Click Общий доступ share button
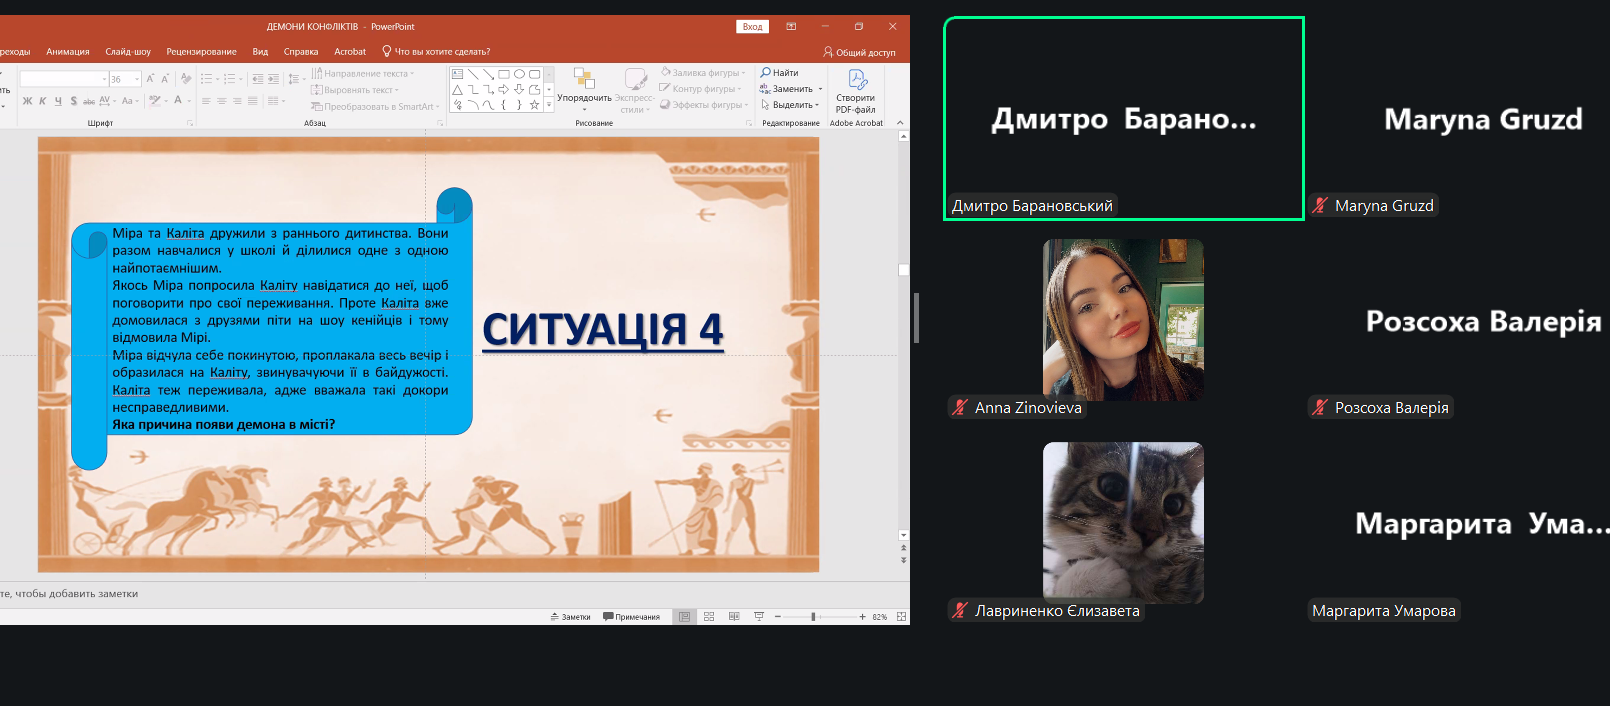Screen dimensions: 1610x706 click(x=859, y=52)
